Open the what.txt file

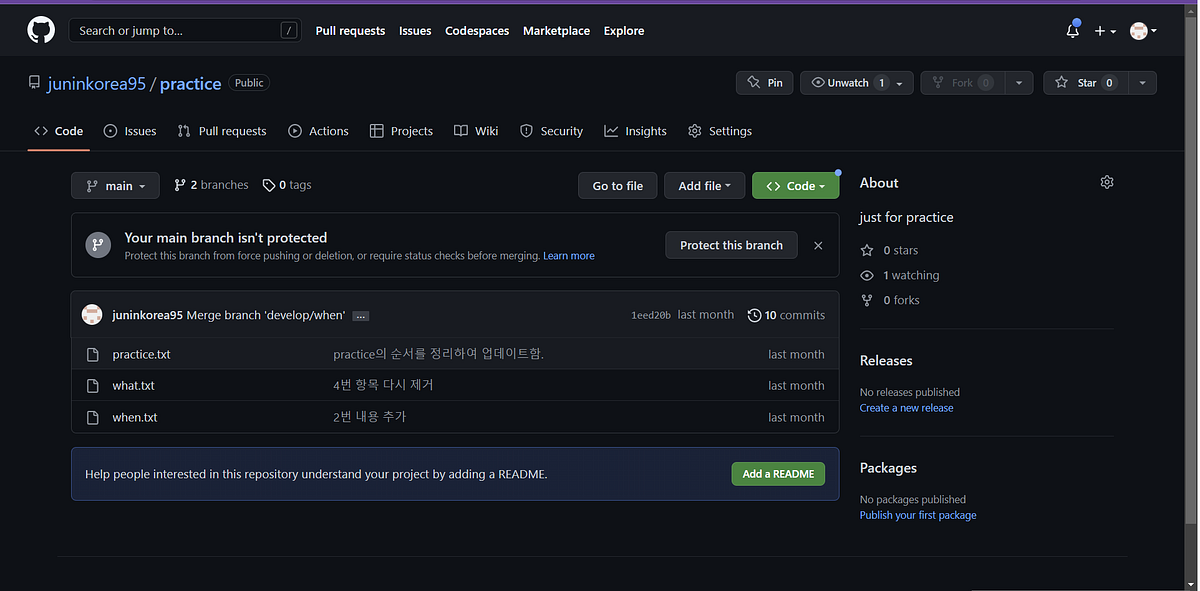[133, 385]
